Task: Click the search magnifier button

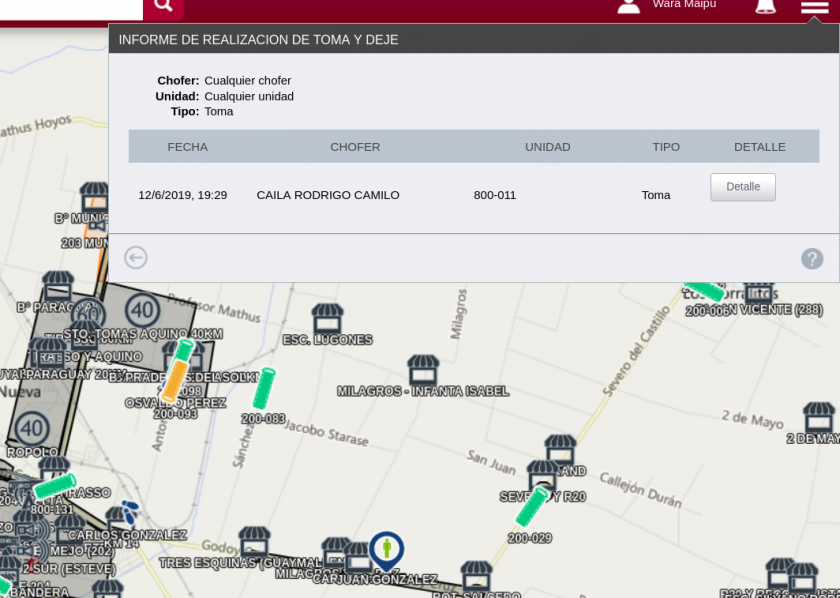Action: tap(163, 6)
